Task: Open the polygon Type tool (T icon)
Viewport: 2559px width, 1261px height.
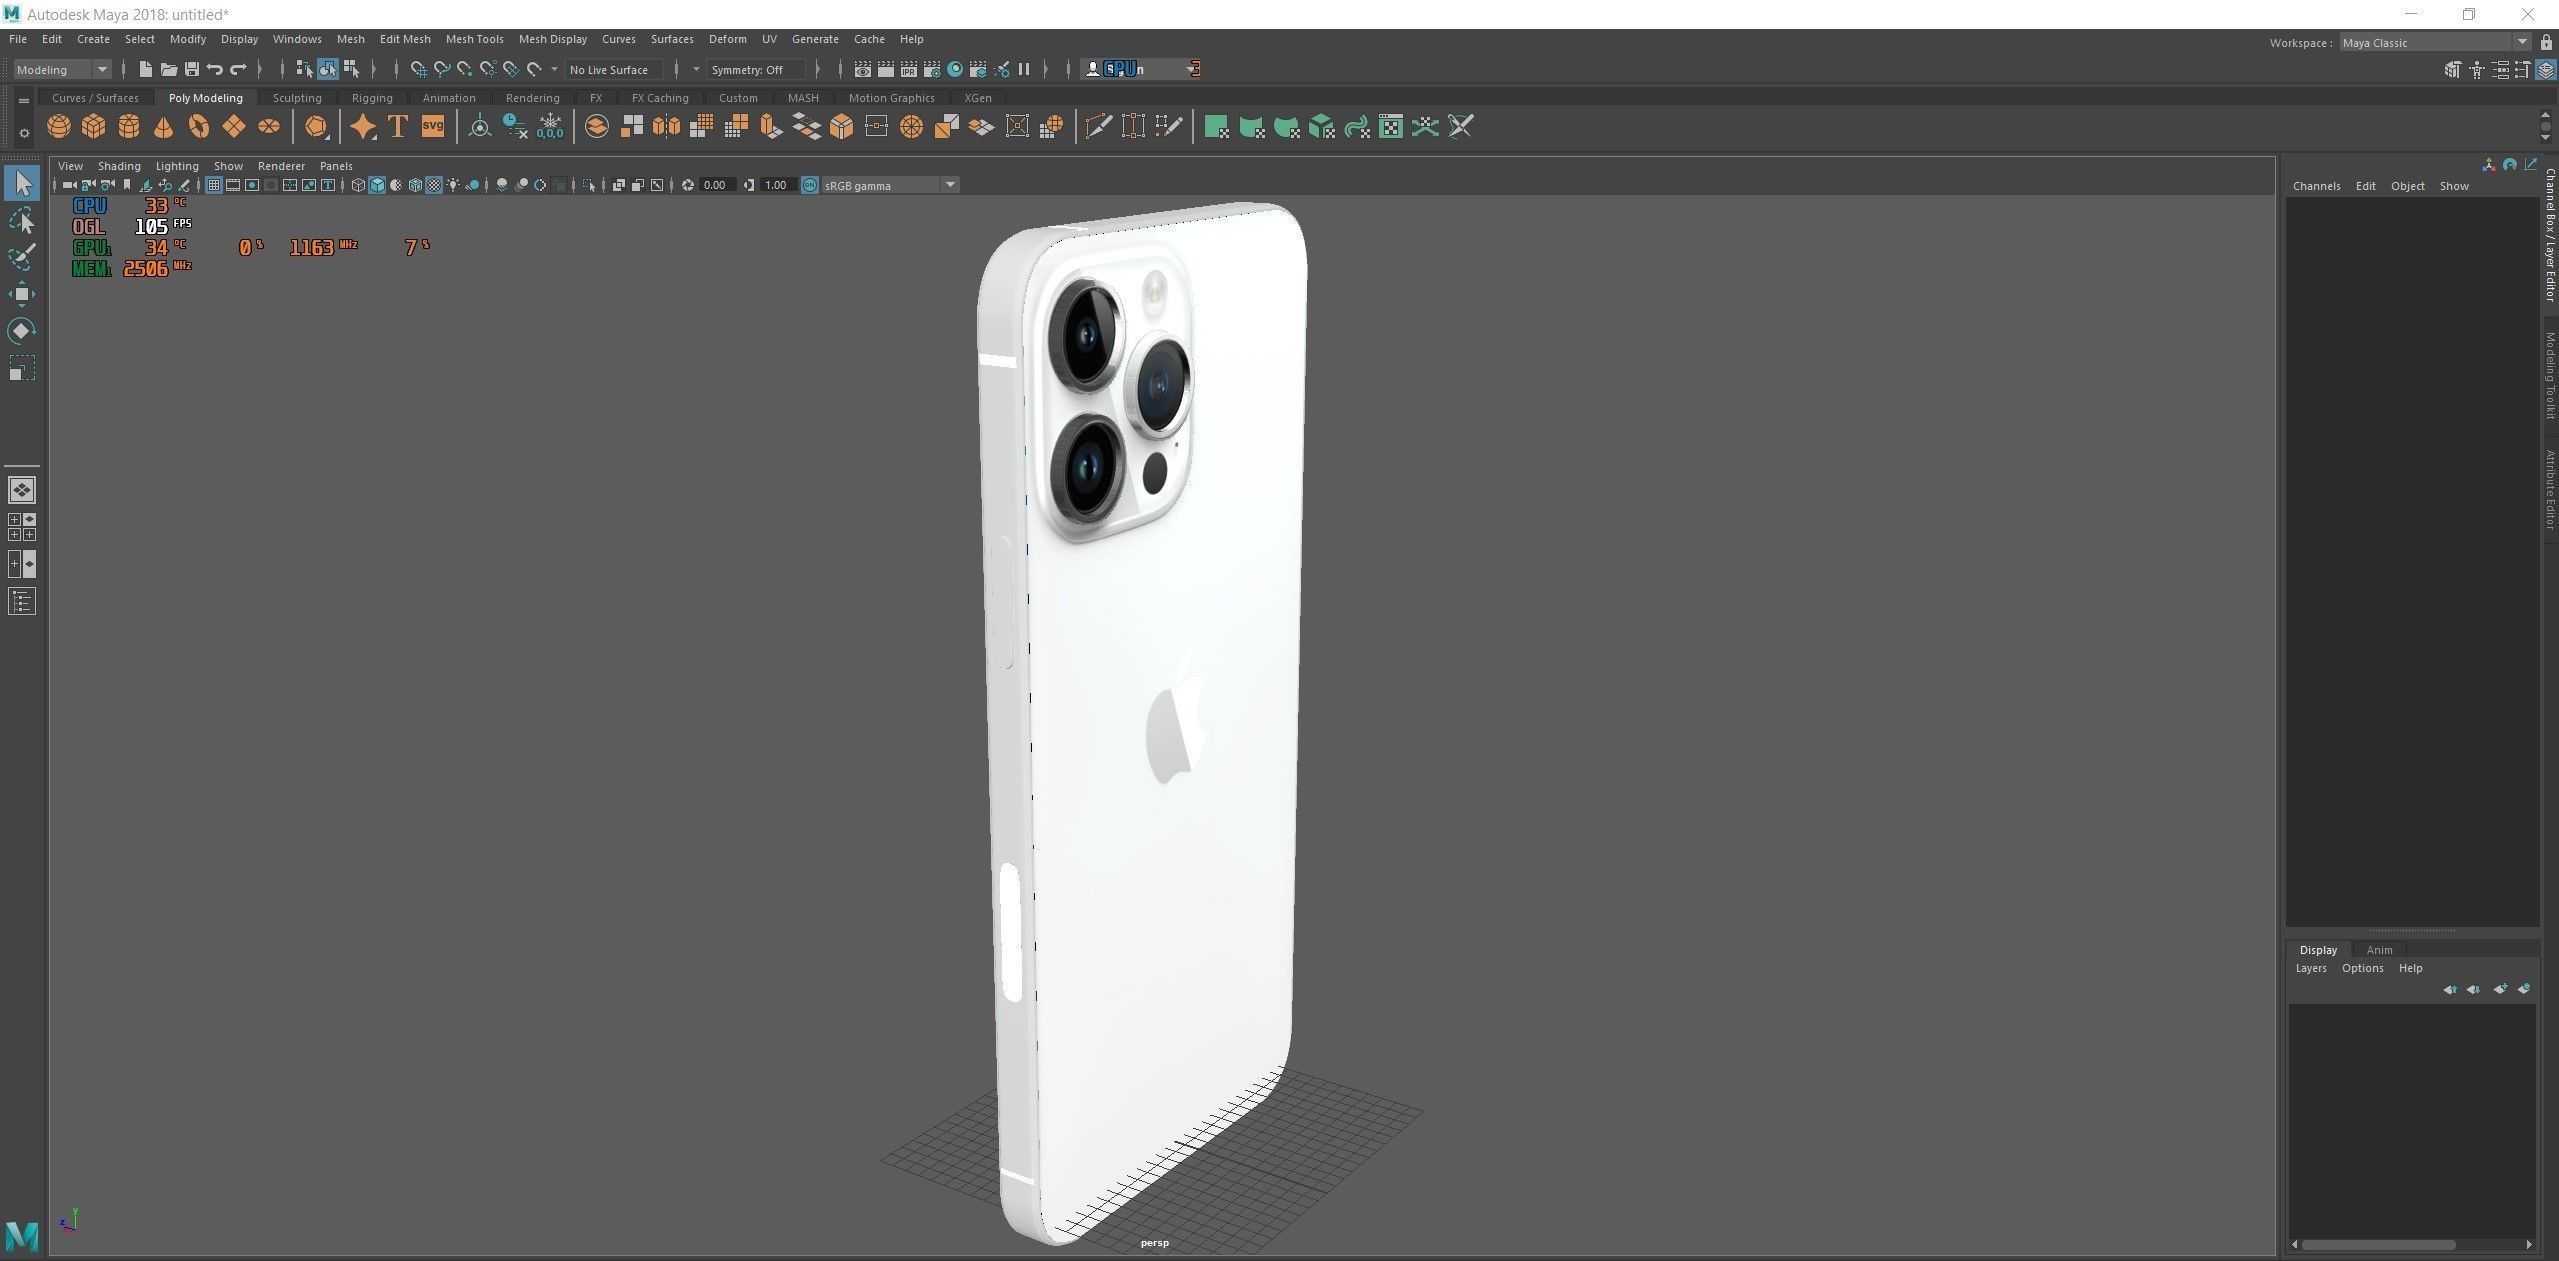Action: (x=398, y=127)
